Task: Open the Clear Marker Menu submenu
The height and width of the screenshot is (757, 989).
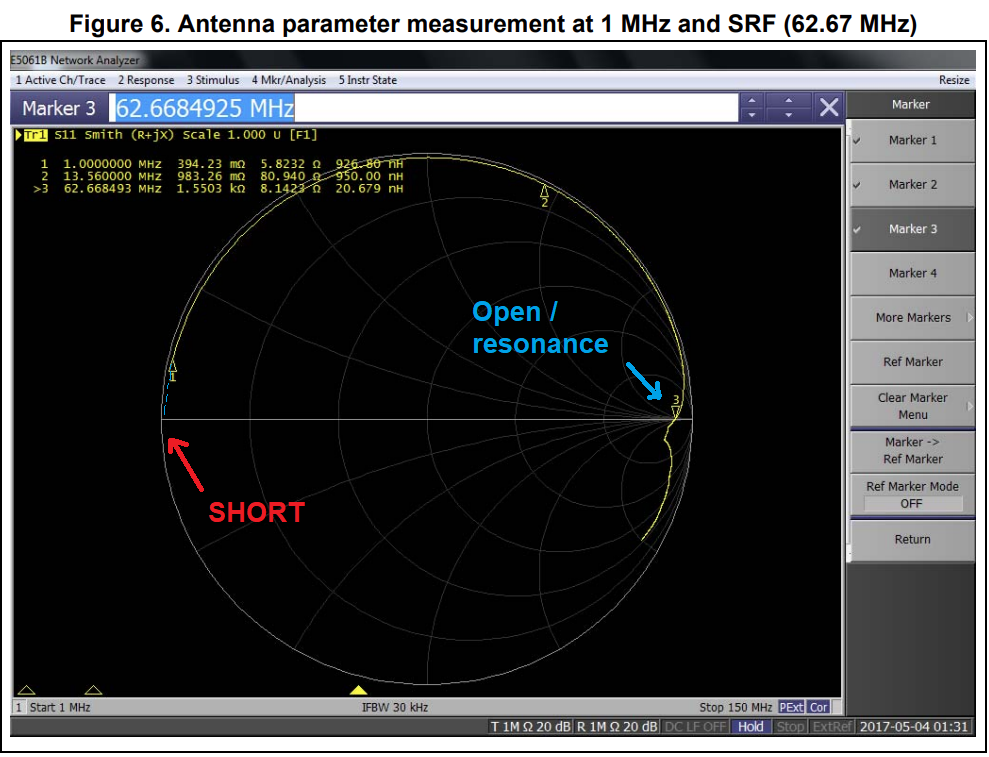Action: click(x=911, y=405)
